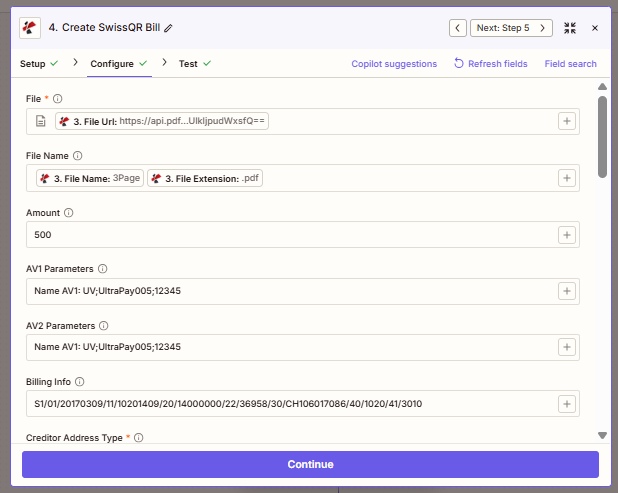618x493 pixels.
Task: Click the plus icon in Amount field
Action: tap(566, 235)
